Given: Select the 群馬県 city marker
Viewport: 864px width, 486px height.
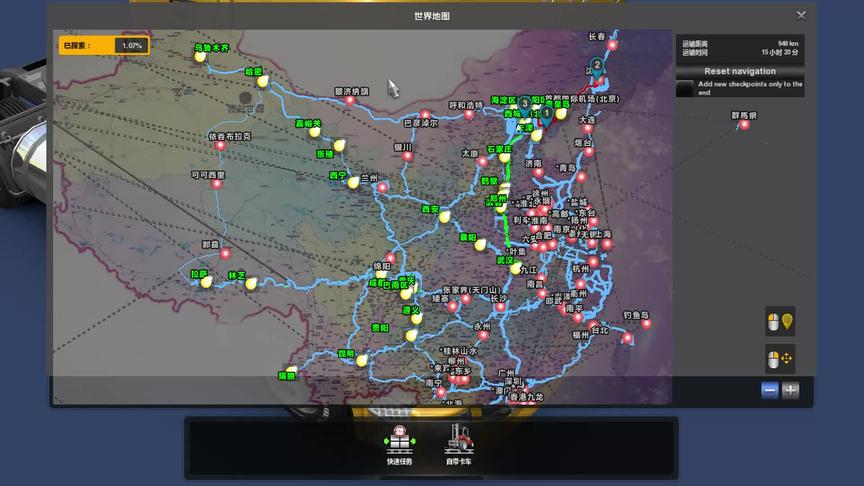Looking at the screenshot, I should tap(744, 125).
